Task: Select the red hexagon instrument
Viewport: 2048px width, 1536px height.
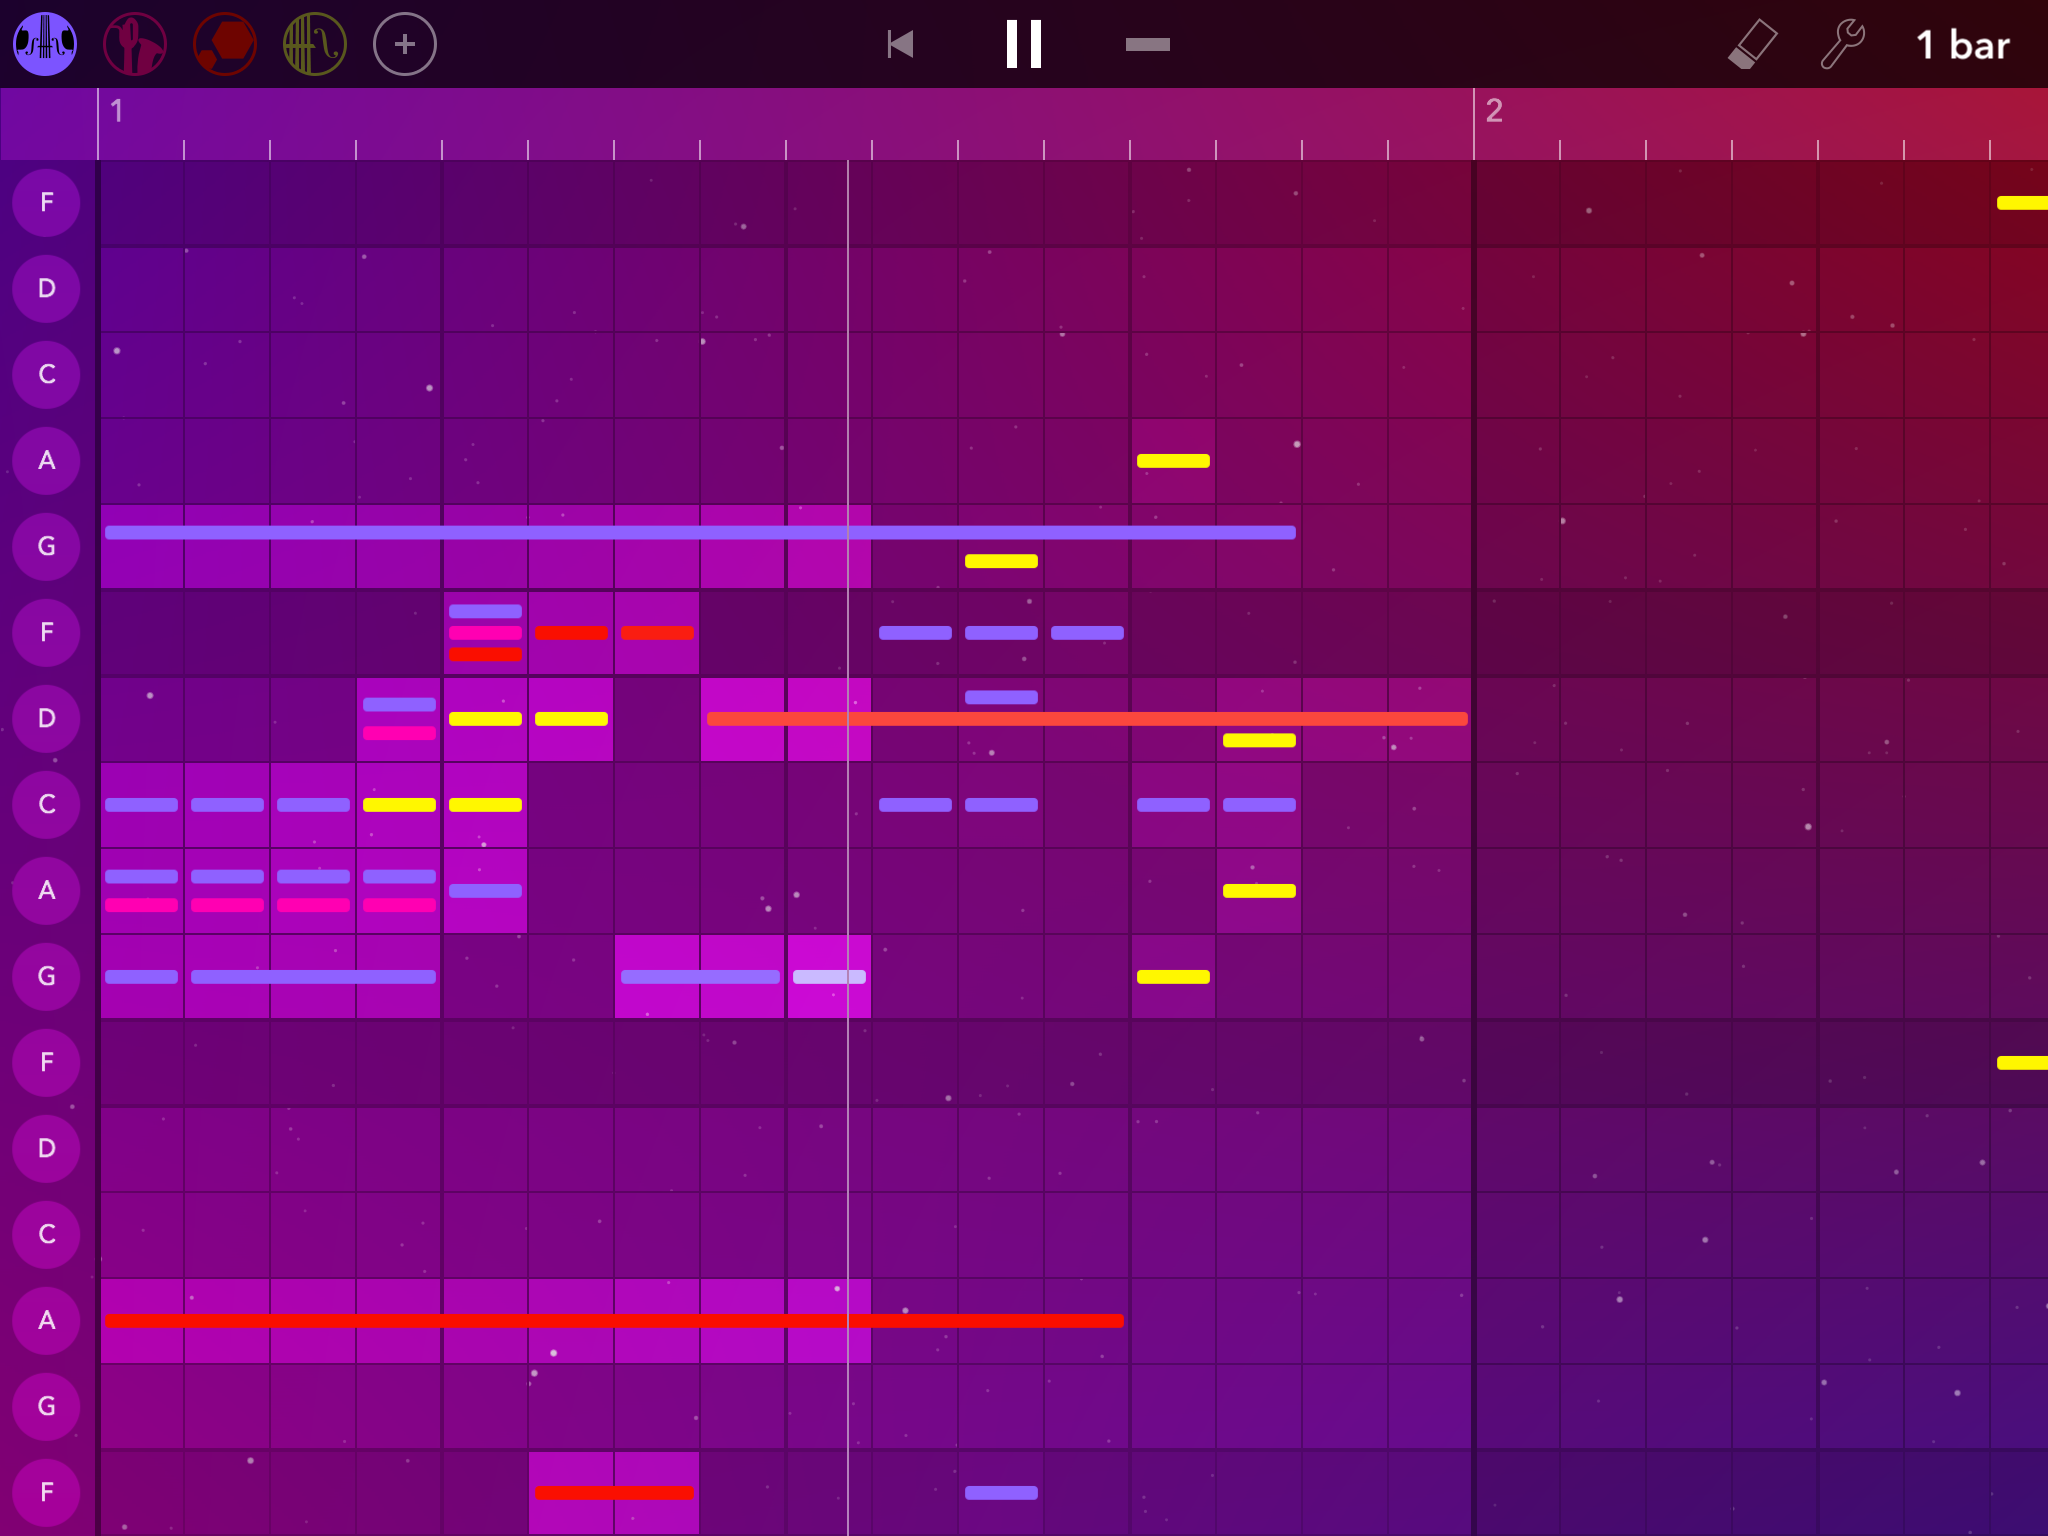Action: click(x=225, y=44)
